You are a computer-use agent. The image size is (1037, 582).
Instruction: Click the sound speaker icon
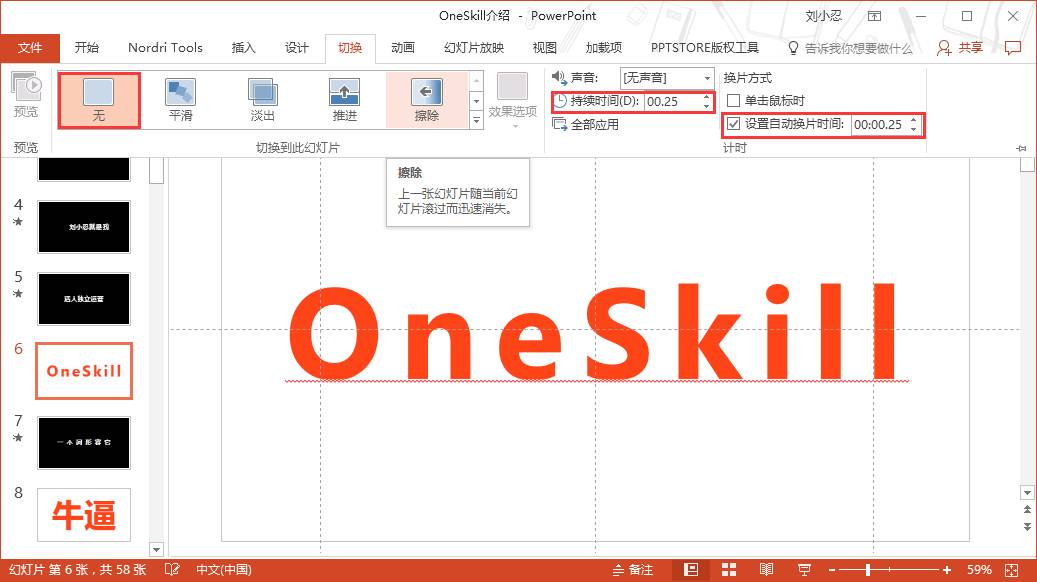560,78
